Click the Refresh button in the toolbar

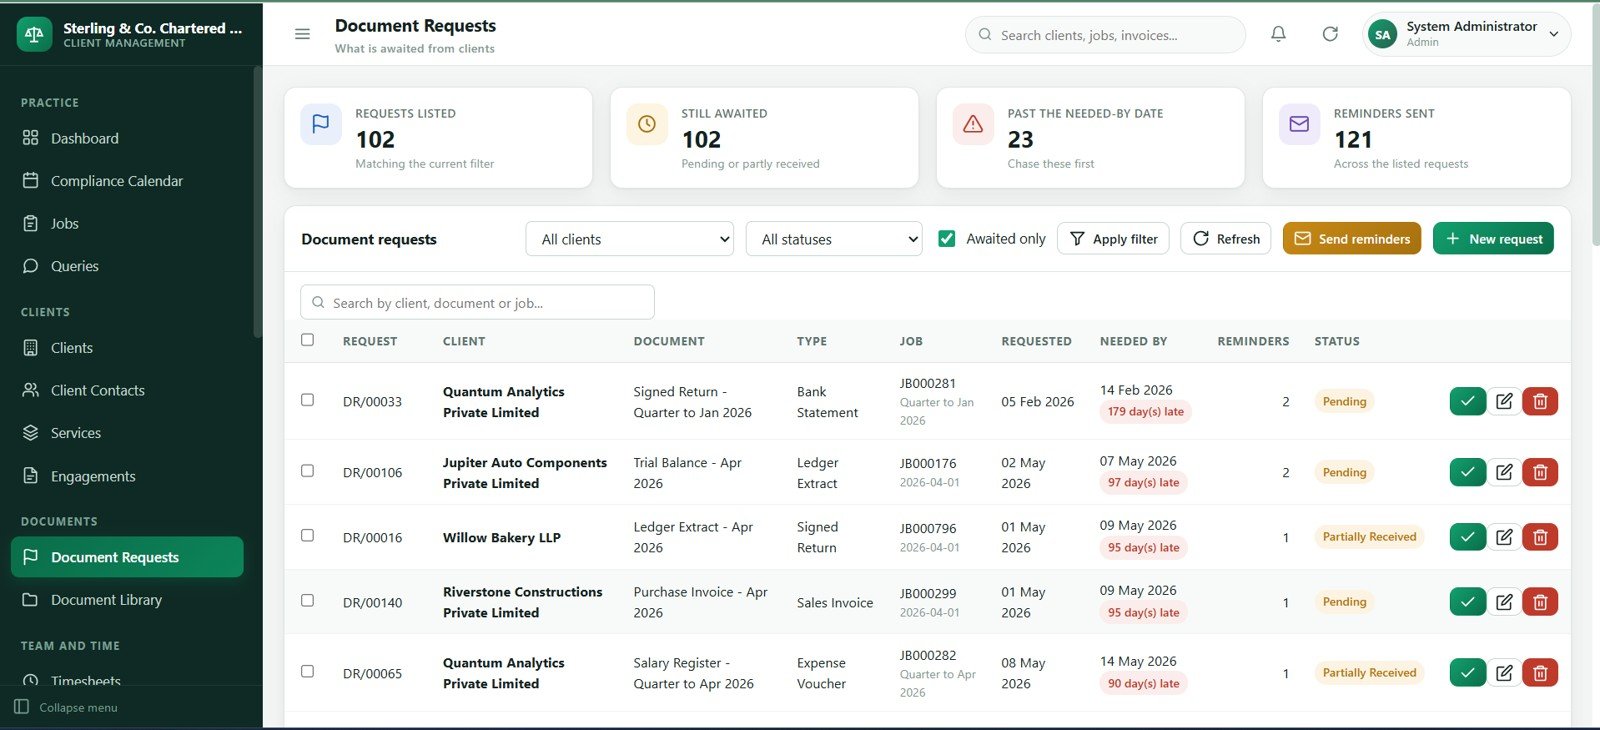coord(1226,239)
